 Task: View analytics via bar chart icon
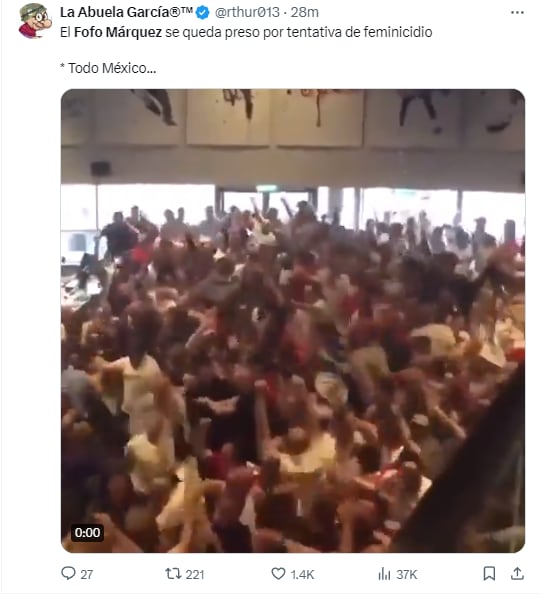[x=384, y=574]
